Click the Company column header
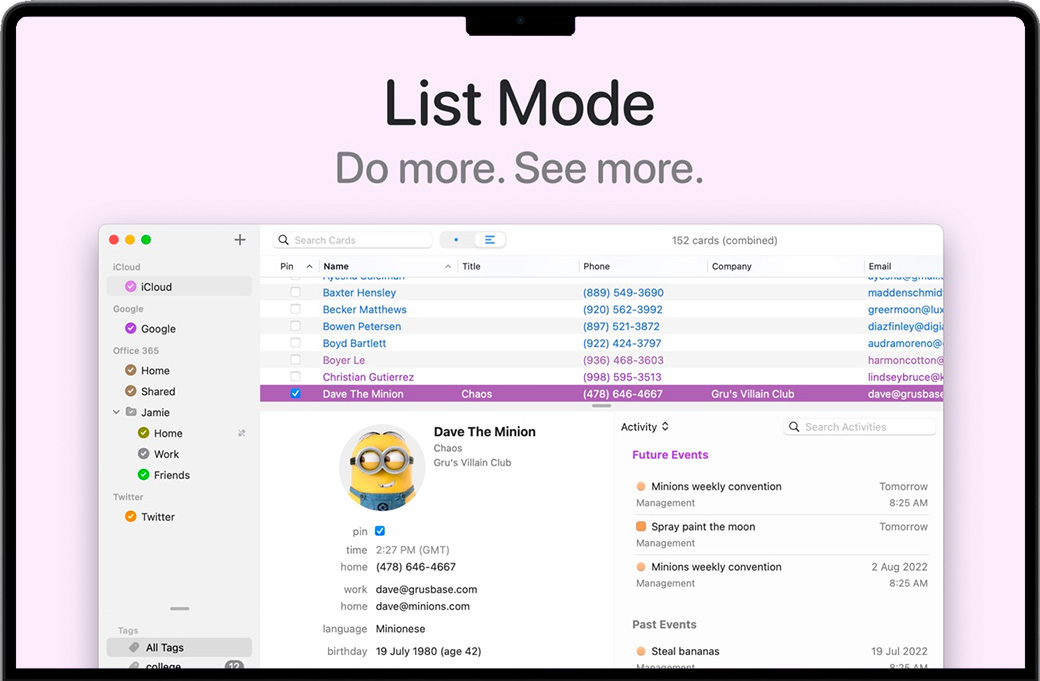The height and width of the screenshot is (681, 1040). (x=732, y=267)
